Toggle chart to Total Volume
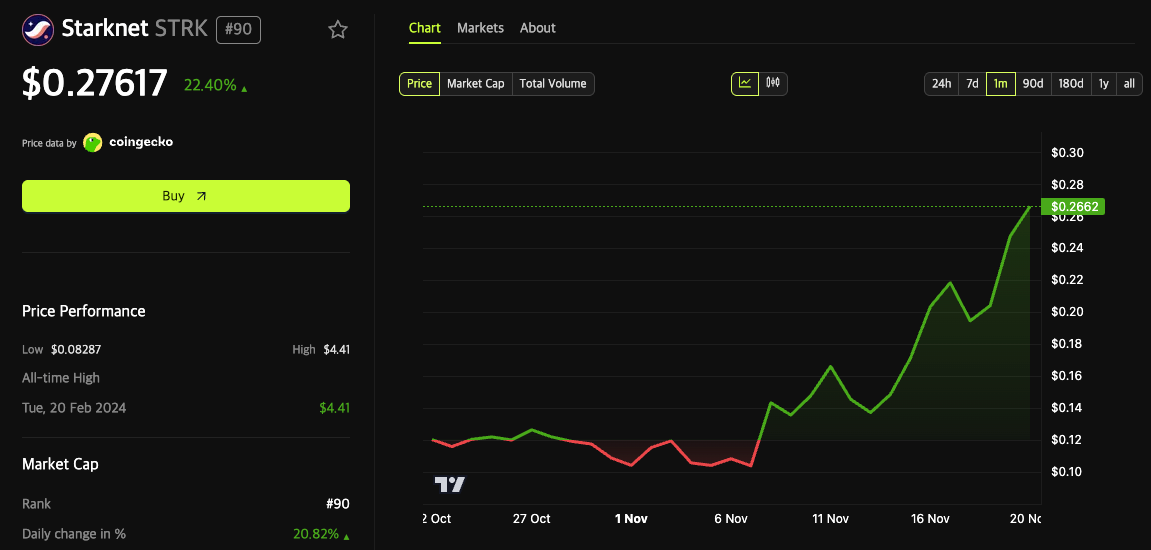Viewport: 1151px width, 550px height. point(553,84)
